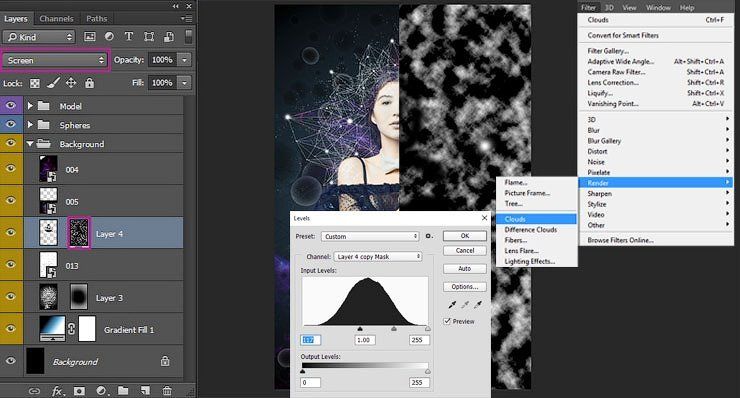Viewport: 740px width, 398px height.
Task: Open the Blur submenu in Filter menu
Action: click(x=656, y=130)
